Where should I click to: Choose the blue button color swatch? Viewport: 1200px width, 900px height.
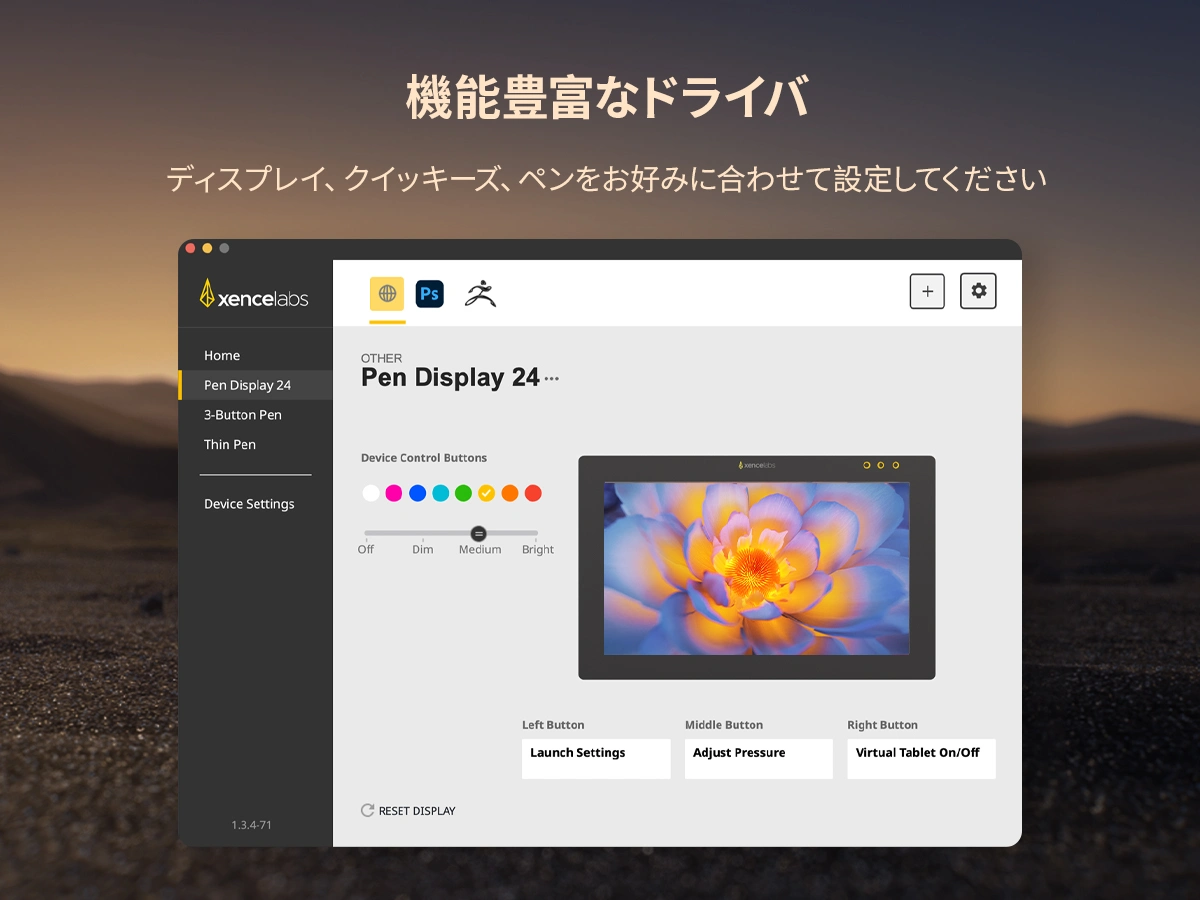[417, 493]
